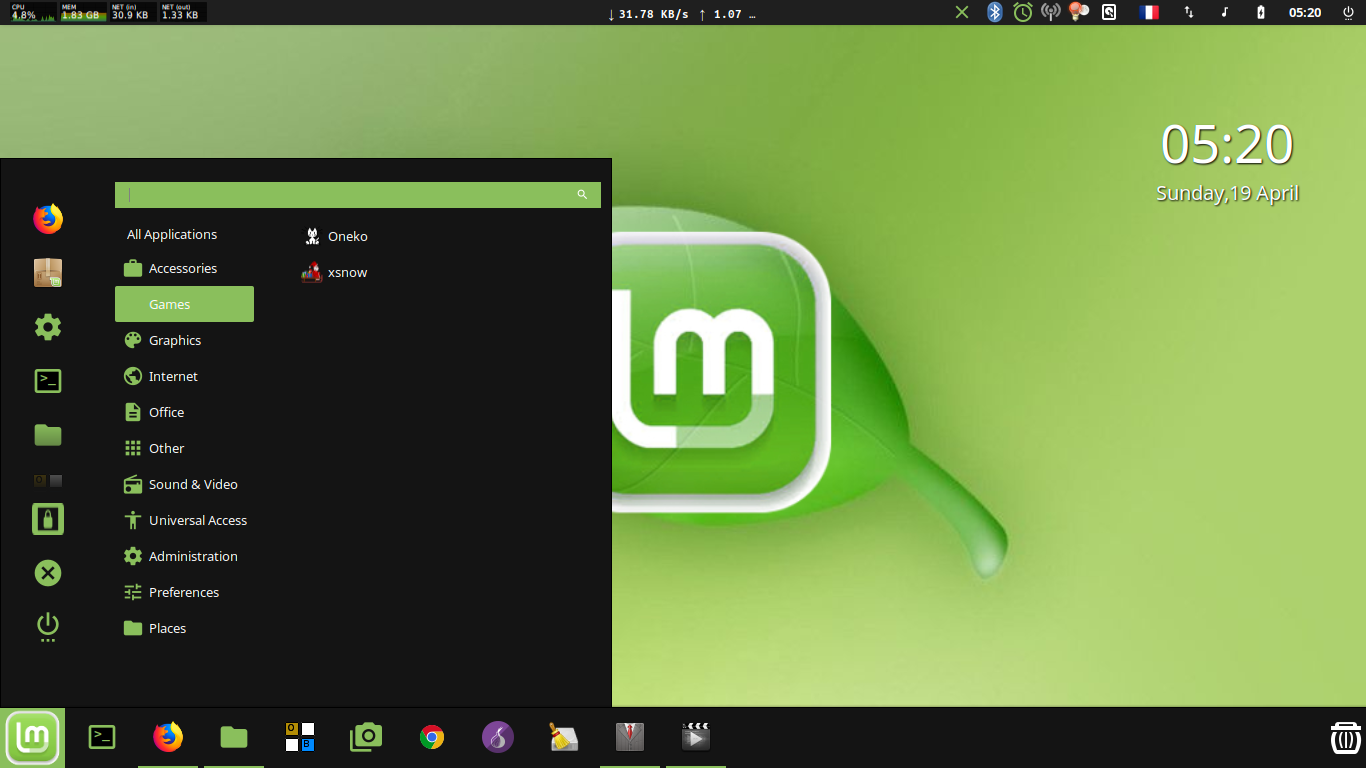Open Google Chrome from taskbar

point(432,738)
